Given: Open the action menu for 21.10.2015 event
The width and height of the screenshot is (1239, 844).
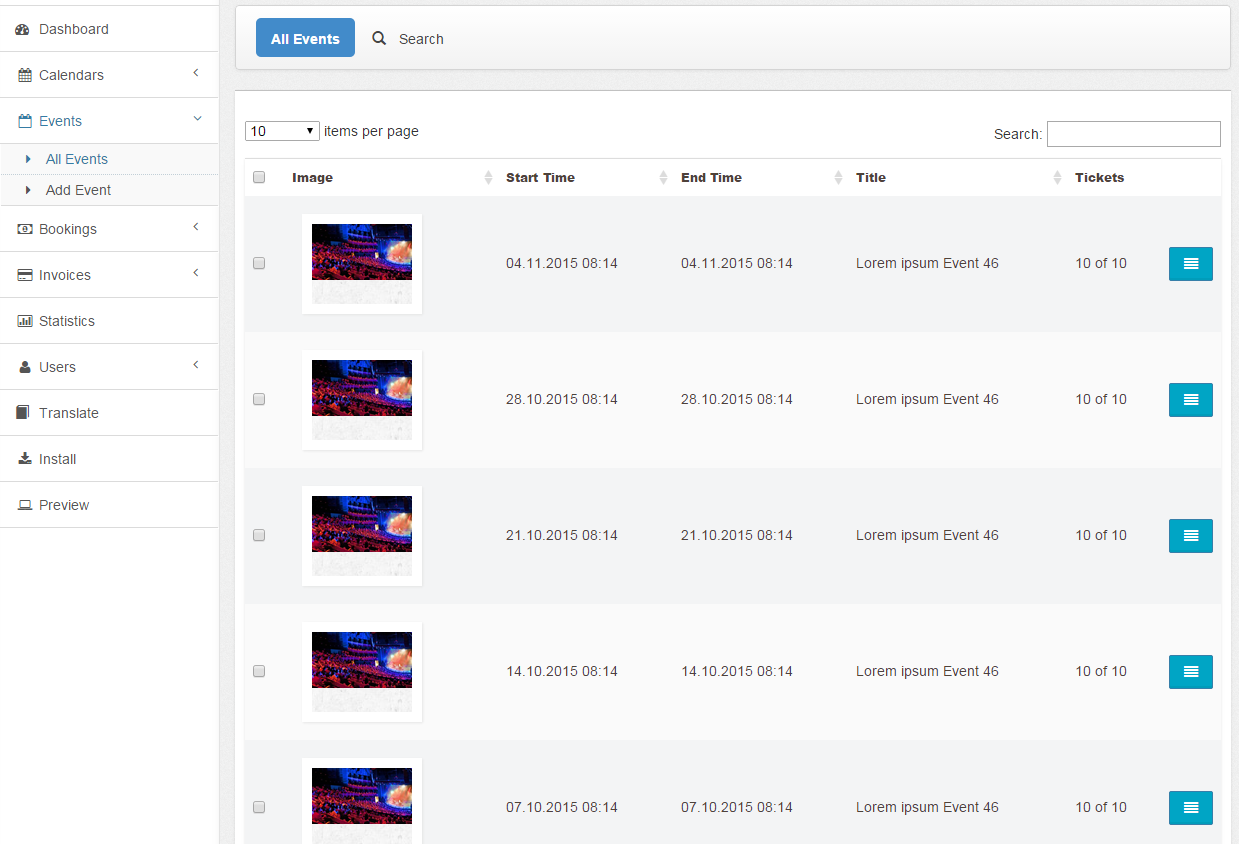Looking at the screenshot, I should point(1190,536).
